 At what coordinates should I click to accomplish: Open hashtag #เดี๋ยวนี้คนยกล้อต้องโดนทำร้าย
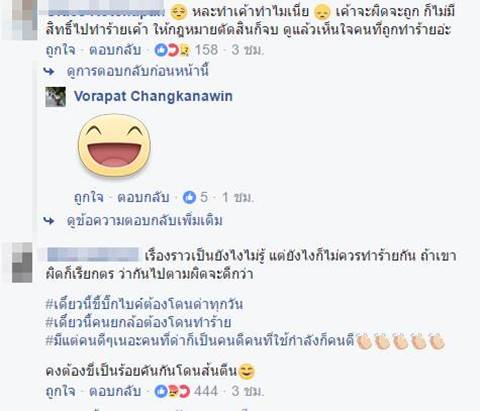click(138, 322)
